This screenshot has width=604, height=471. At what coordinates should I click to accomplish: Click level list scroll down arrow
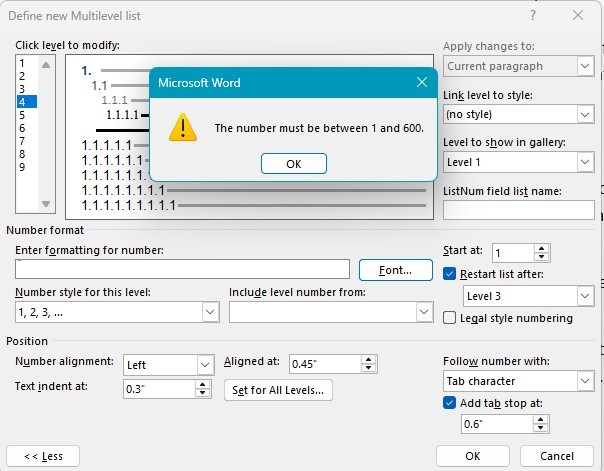[x=46, y=203]
